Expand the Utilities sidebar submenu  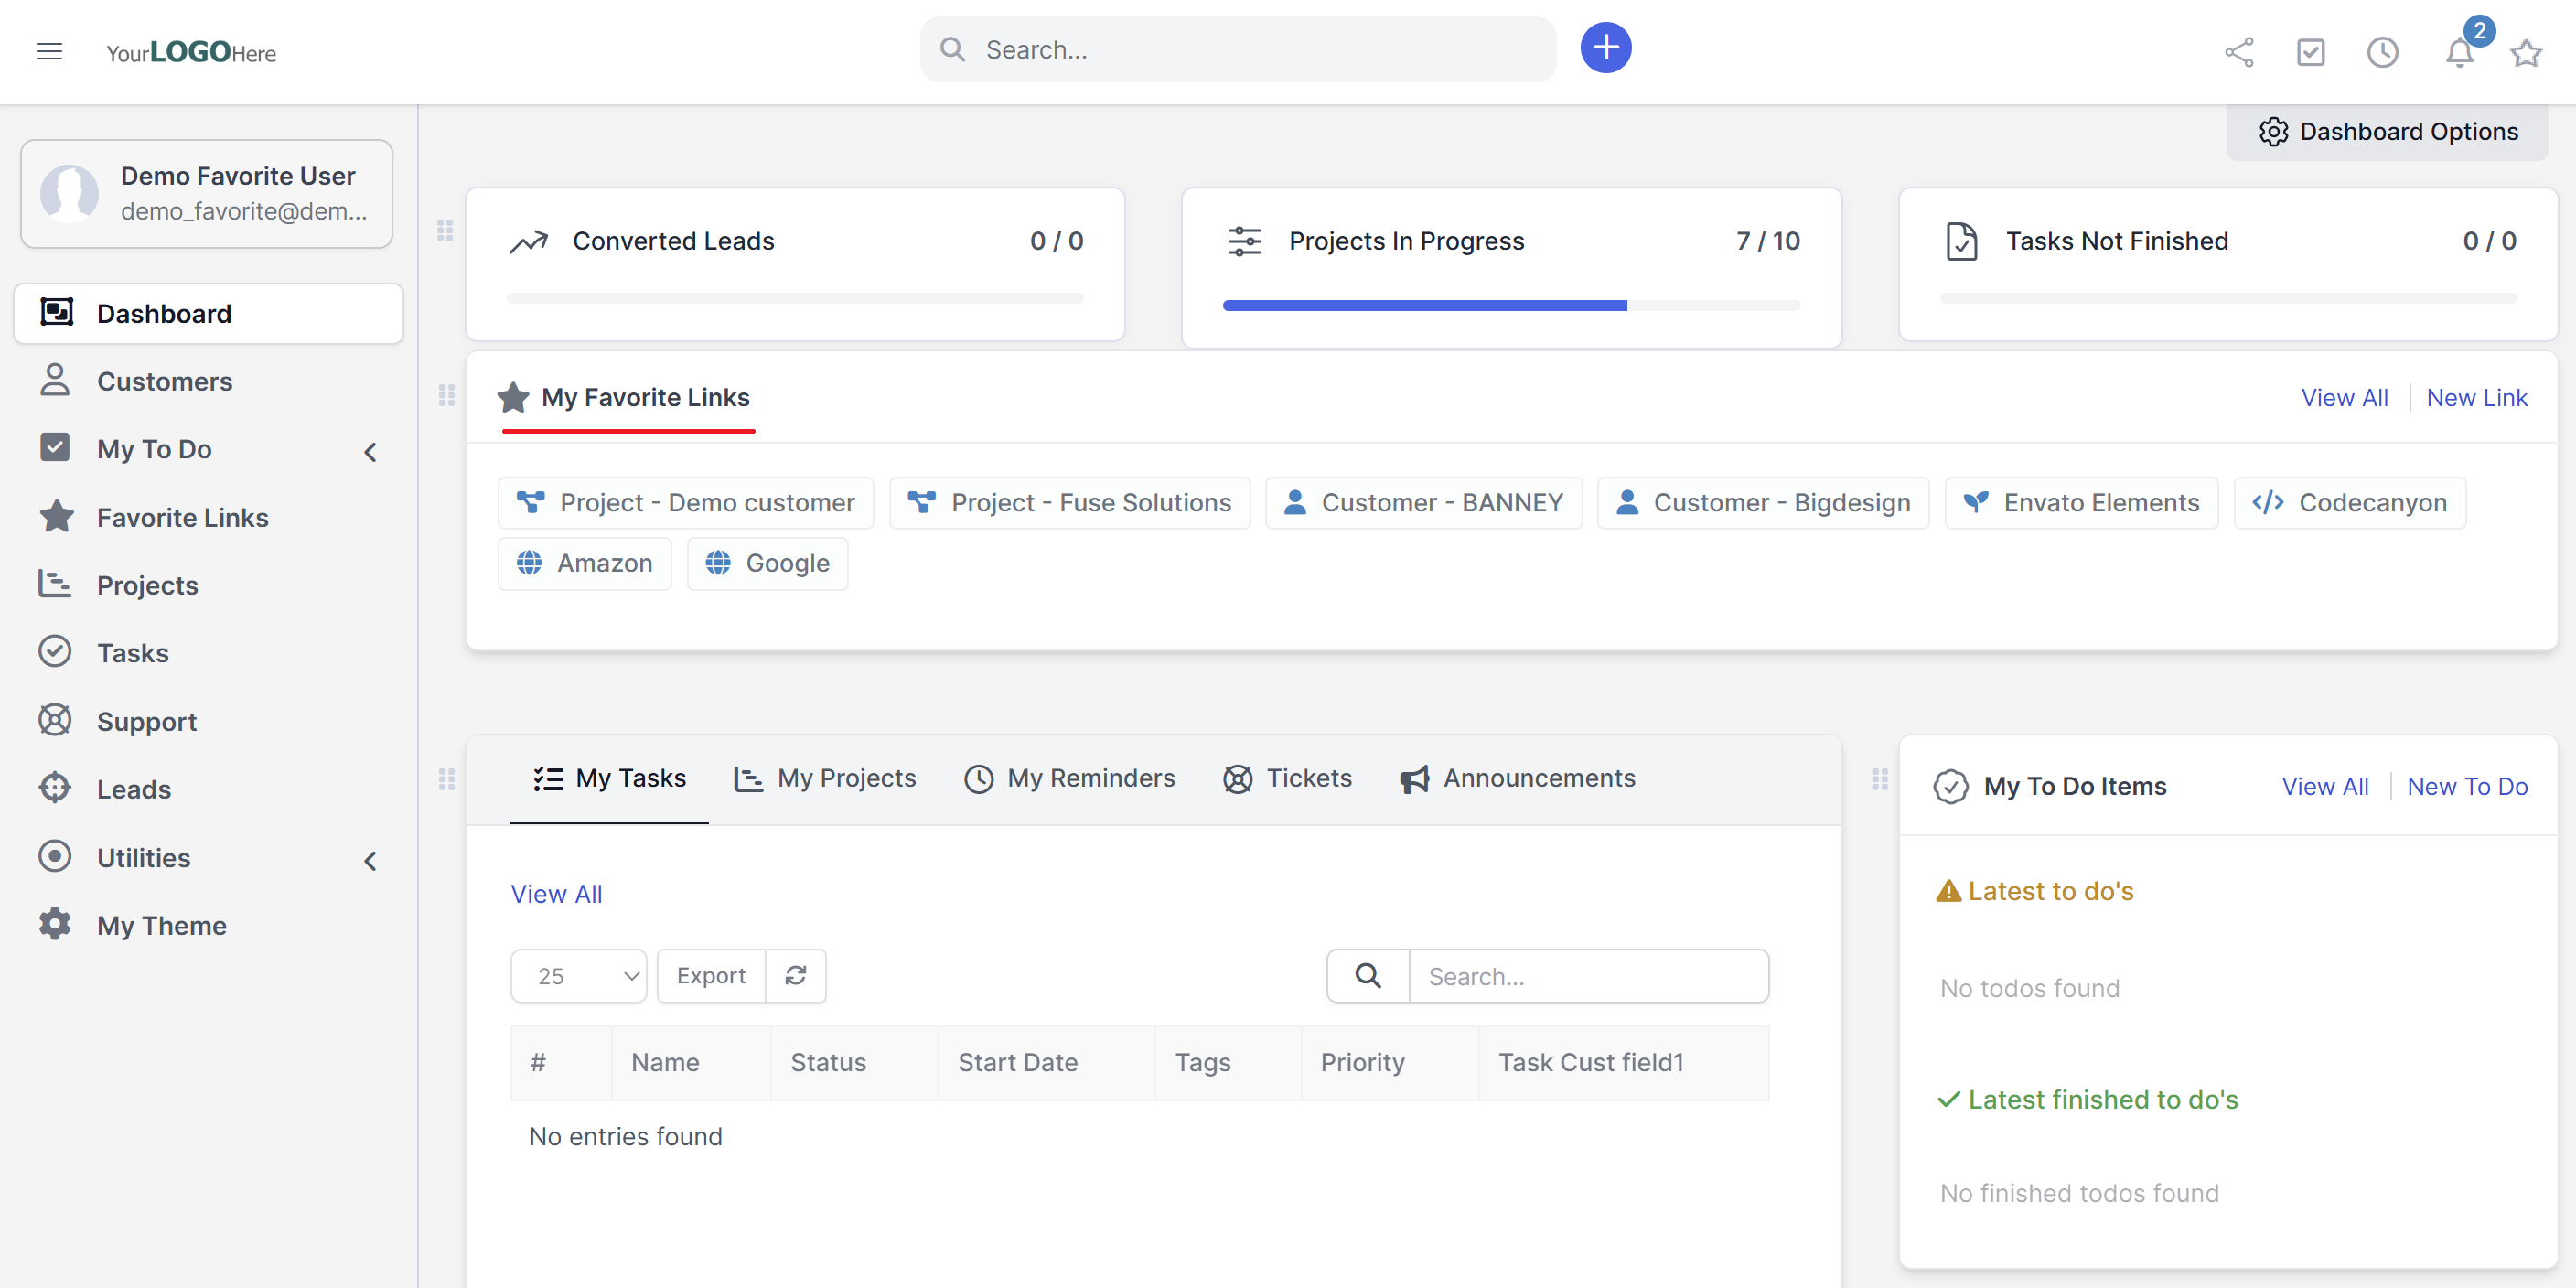370,860
